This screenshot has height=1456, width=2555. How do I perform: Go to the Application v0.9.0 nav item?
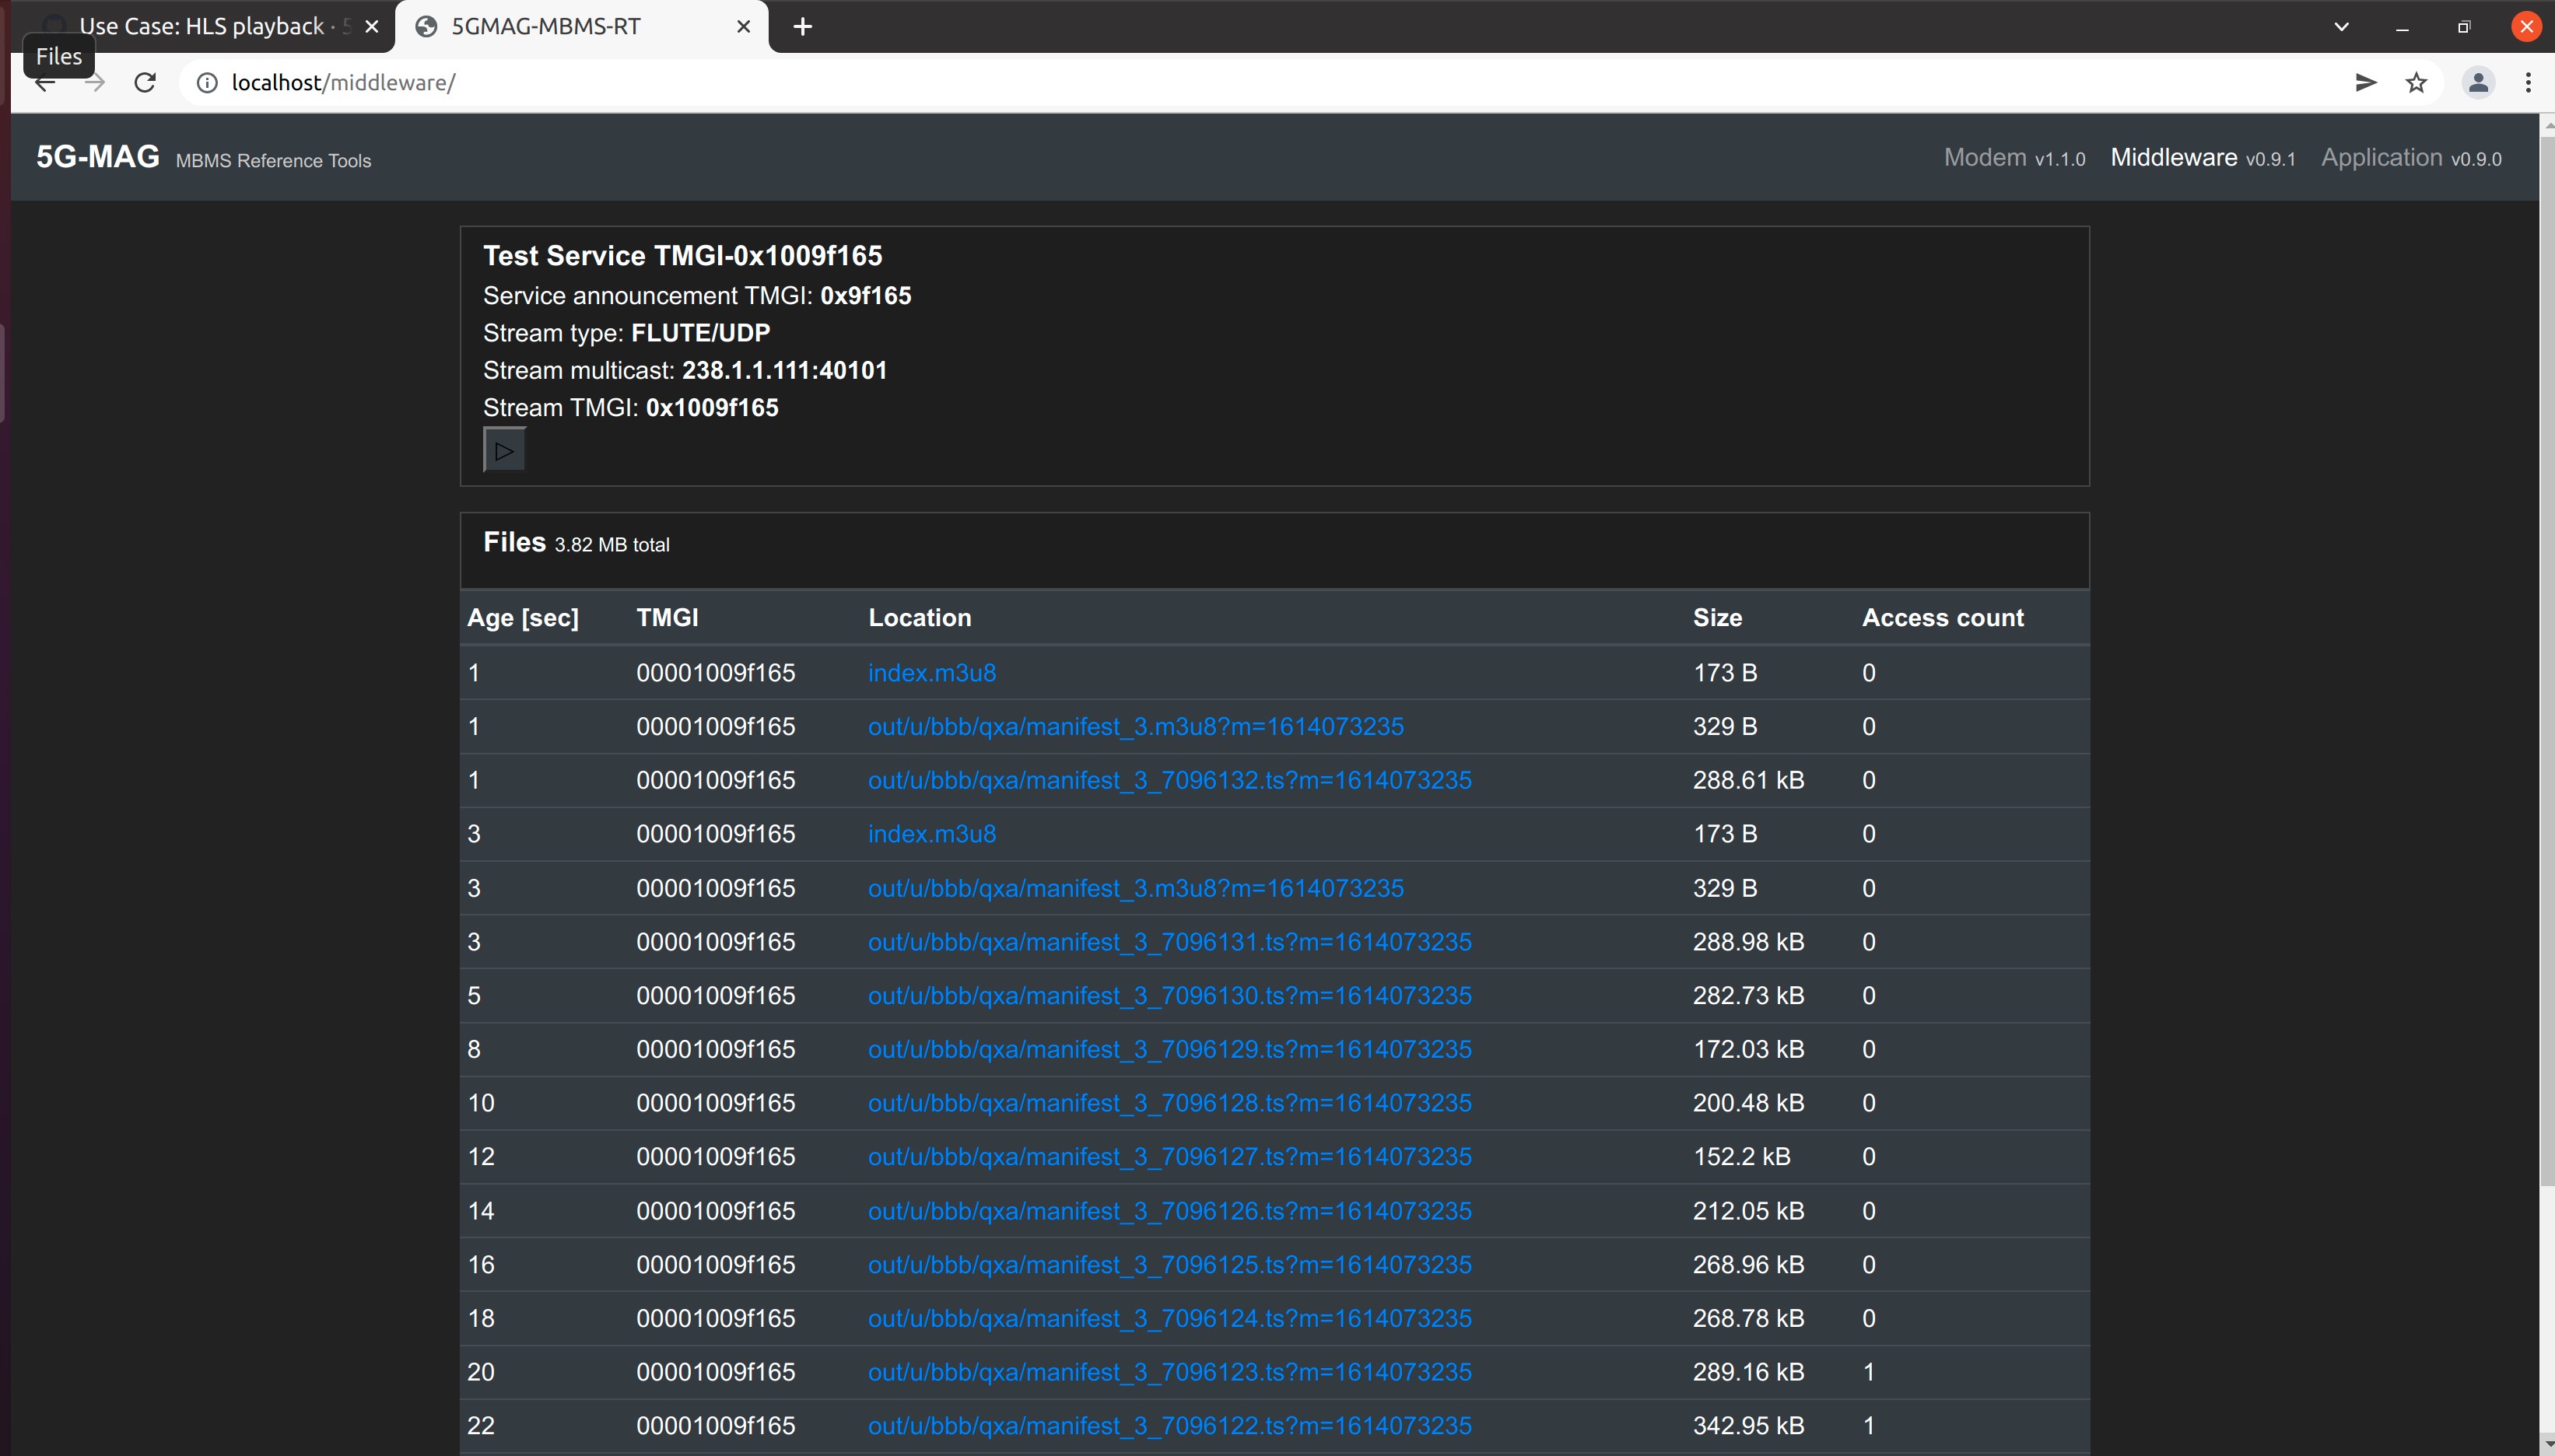tap(2410, 158)
